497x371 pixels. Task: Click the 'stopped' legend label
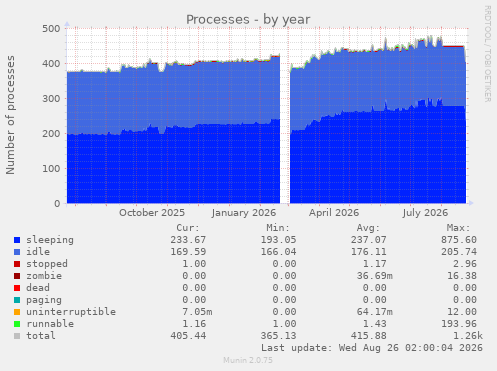tap(47, 264)
